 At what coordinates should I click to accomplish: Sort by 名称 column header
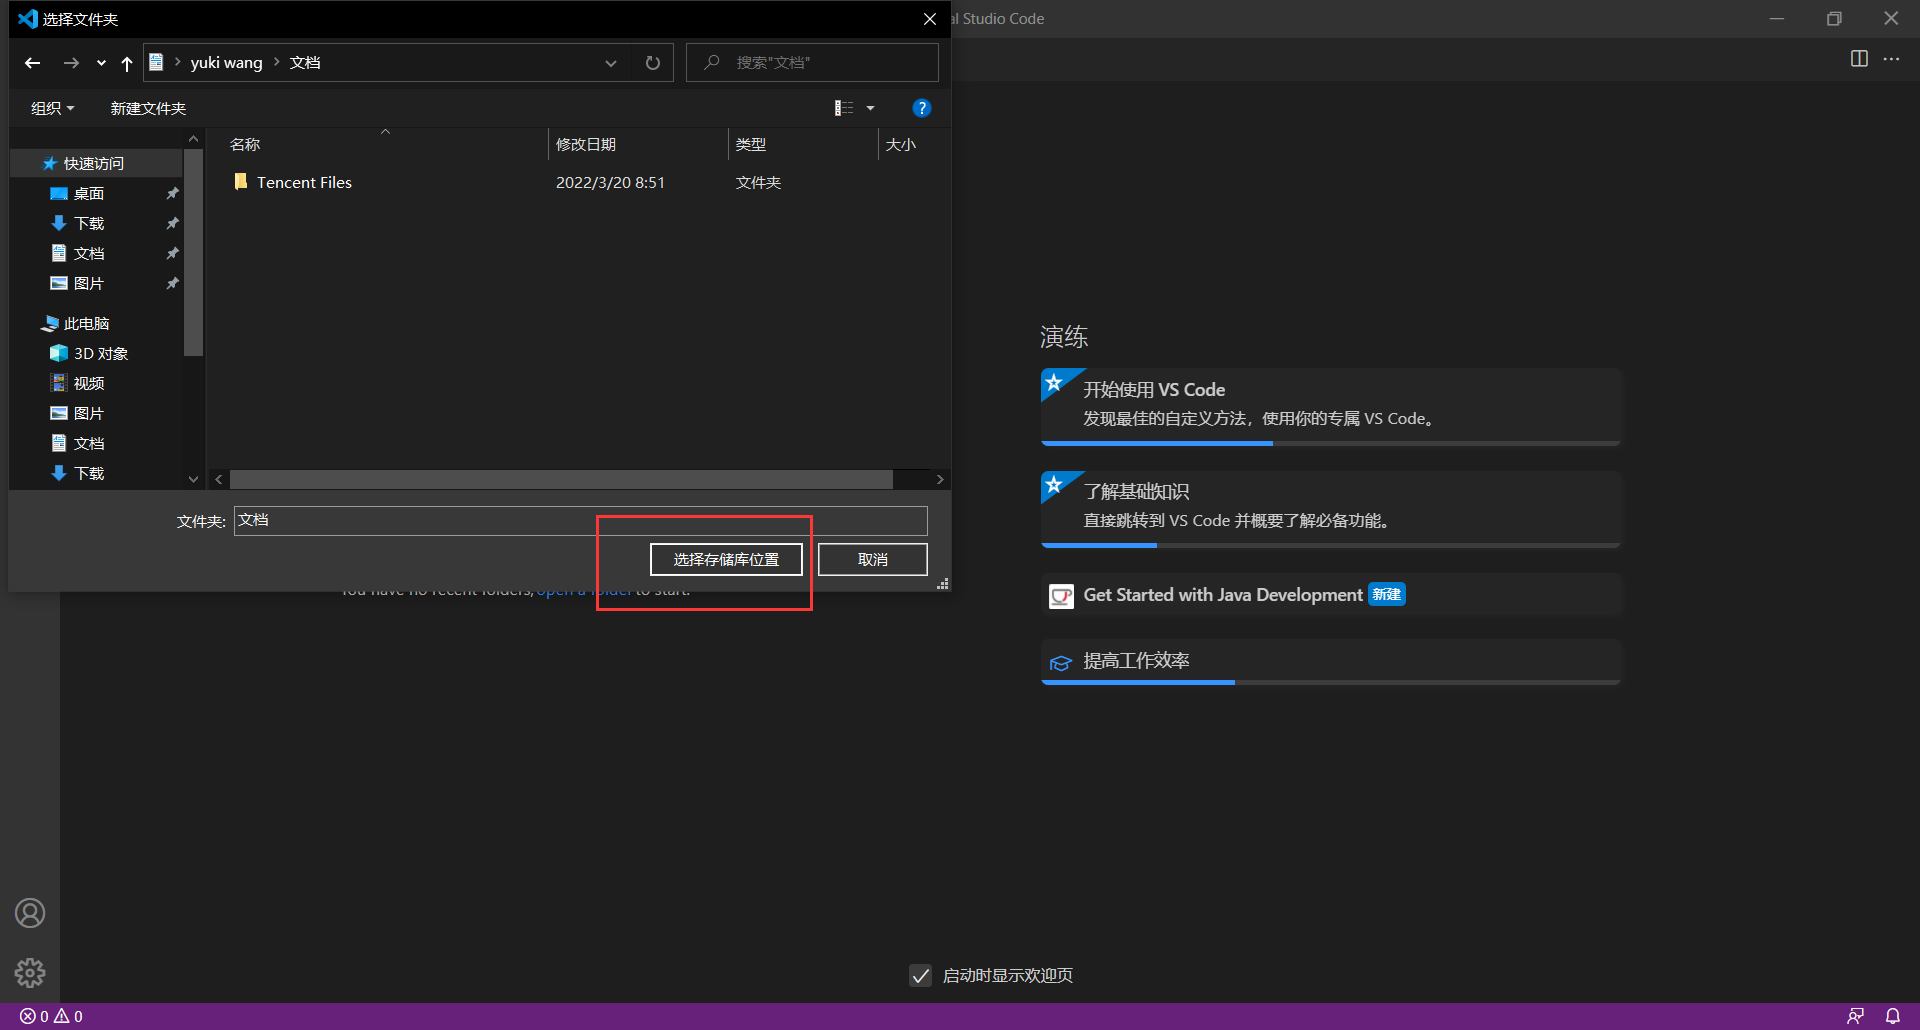coord(385,144)
